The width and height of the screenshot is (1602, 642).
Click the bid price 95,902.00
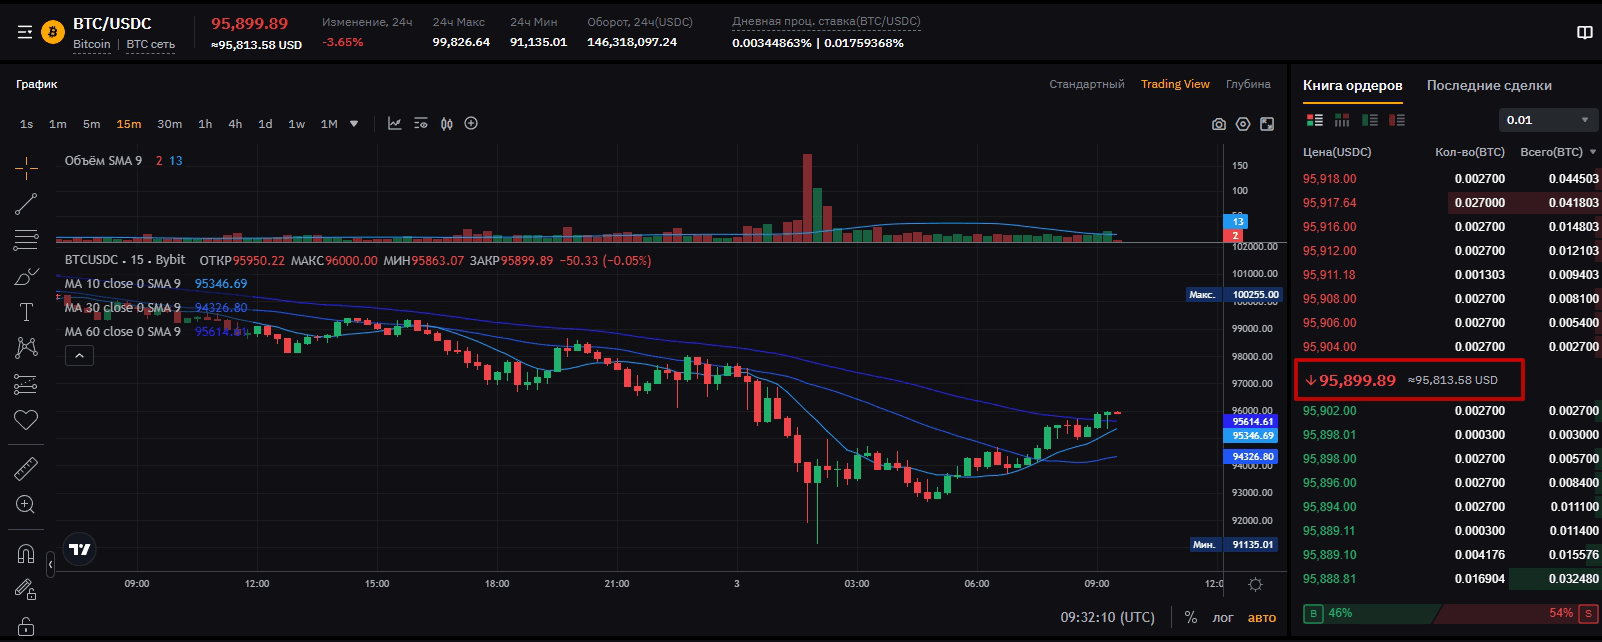point(1330,411)
